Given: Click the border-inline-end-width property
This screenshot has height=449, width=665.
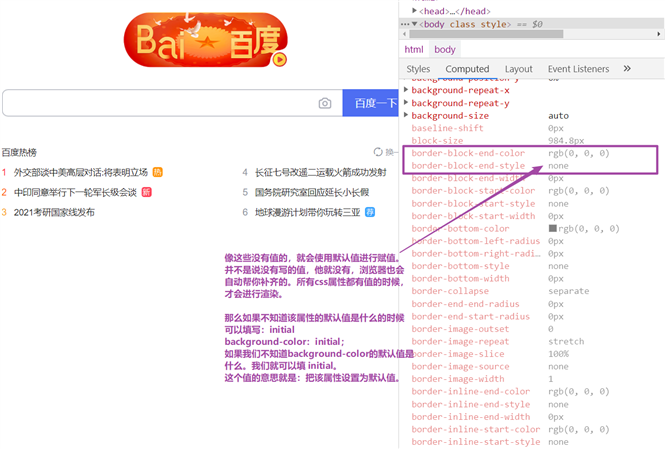Looking at the screenshot, I should (470, 417).
